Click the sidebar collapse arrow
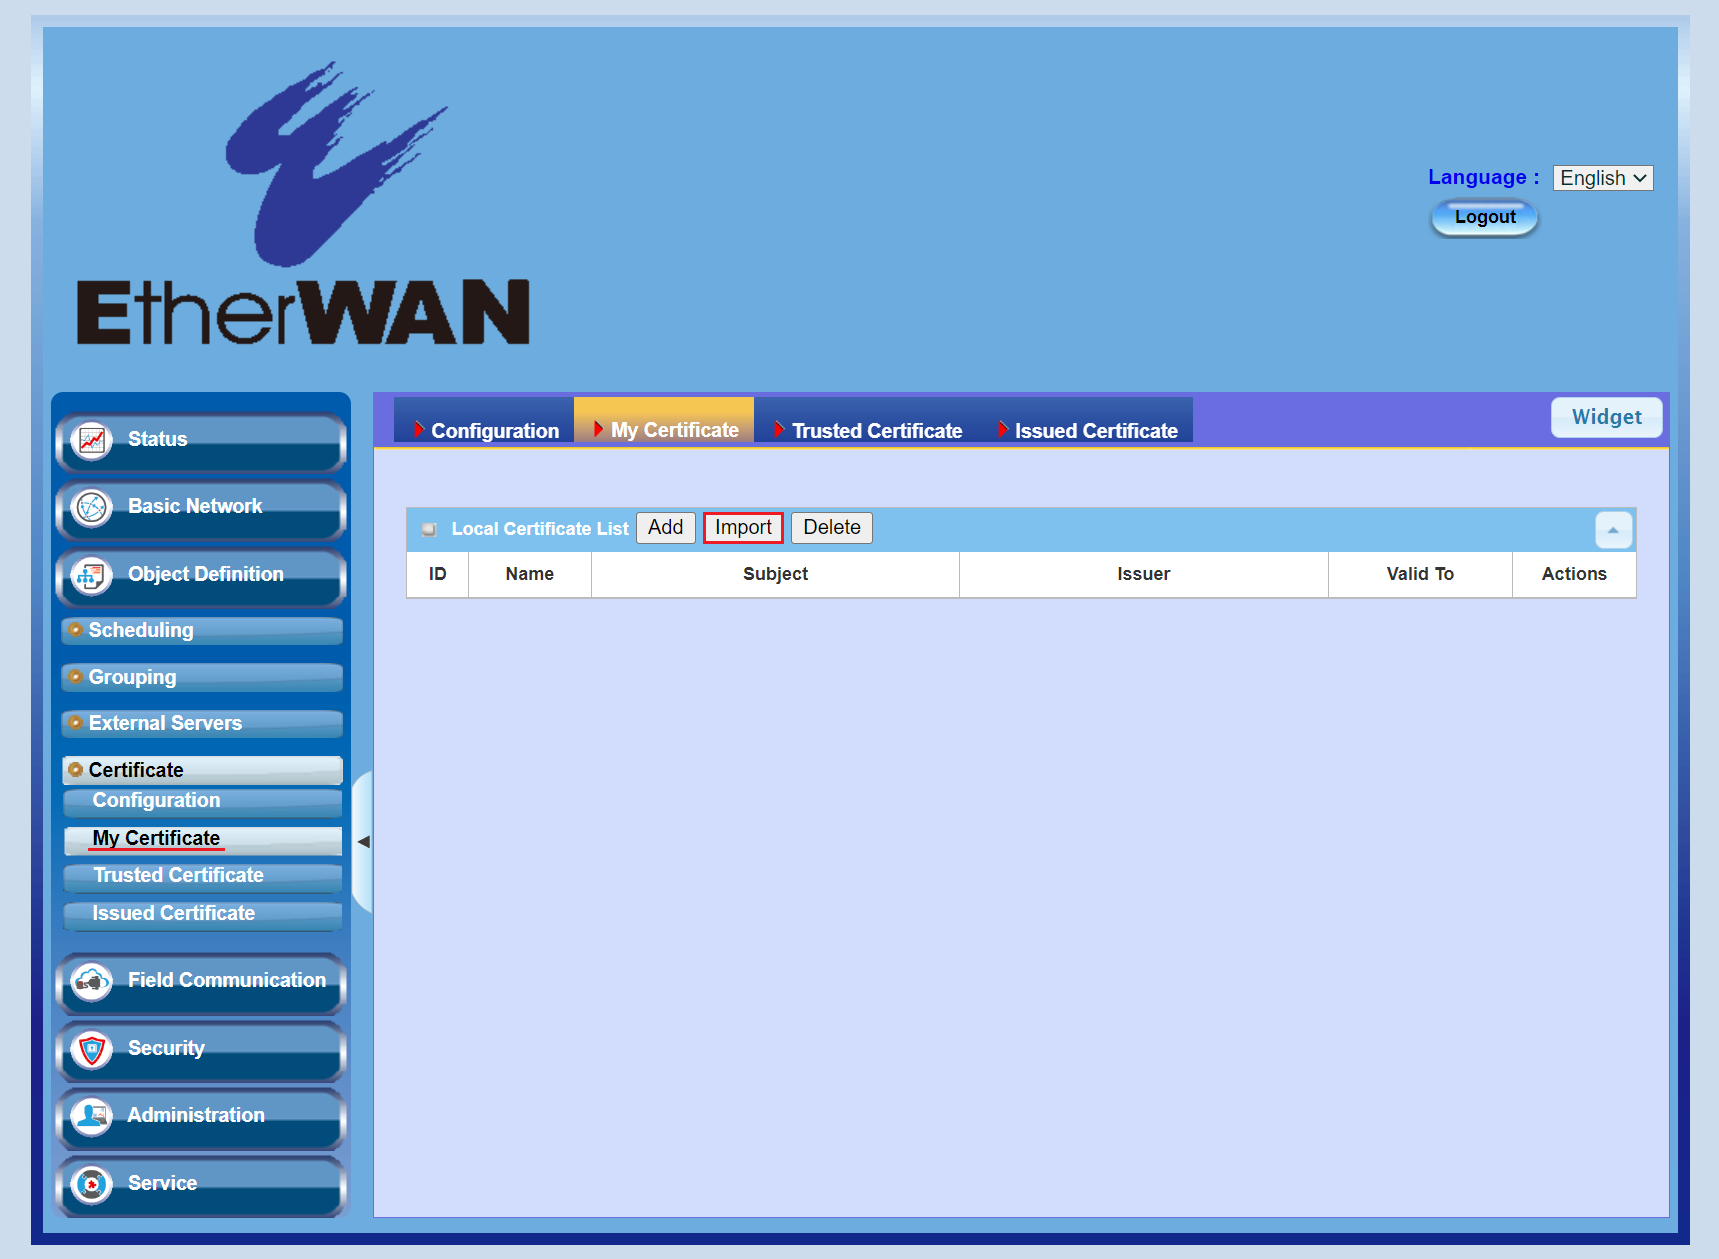The width and height of the screenshot is (1719, 1259). [x=364, y=842]
